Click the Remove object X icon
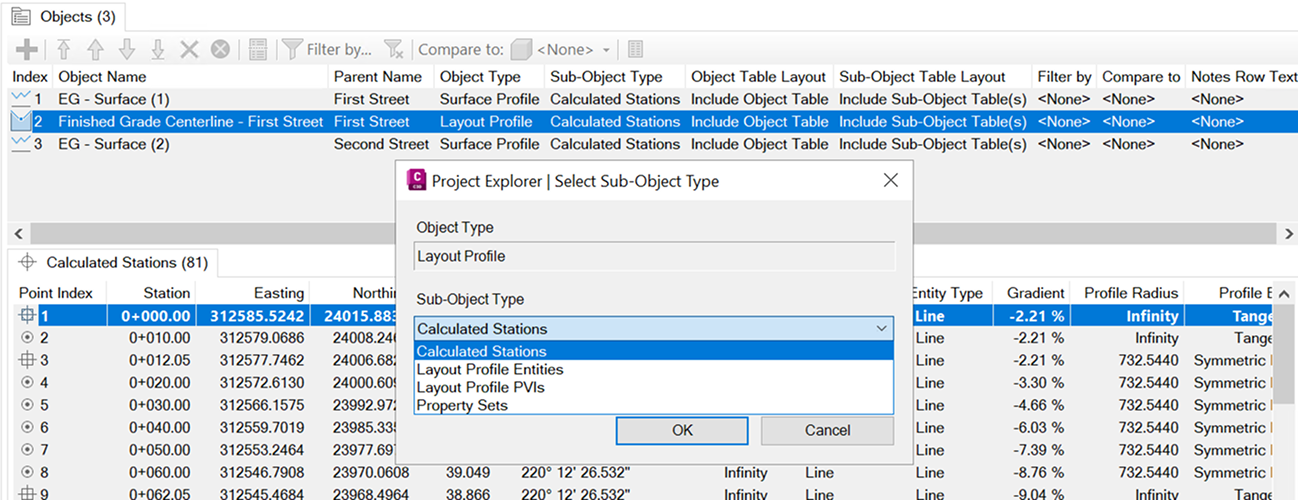Screen dimensions: 1298x500 point(188,49)
